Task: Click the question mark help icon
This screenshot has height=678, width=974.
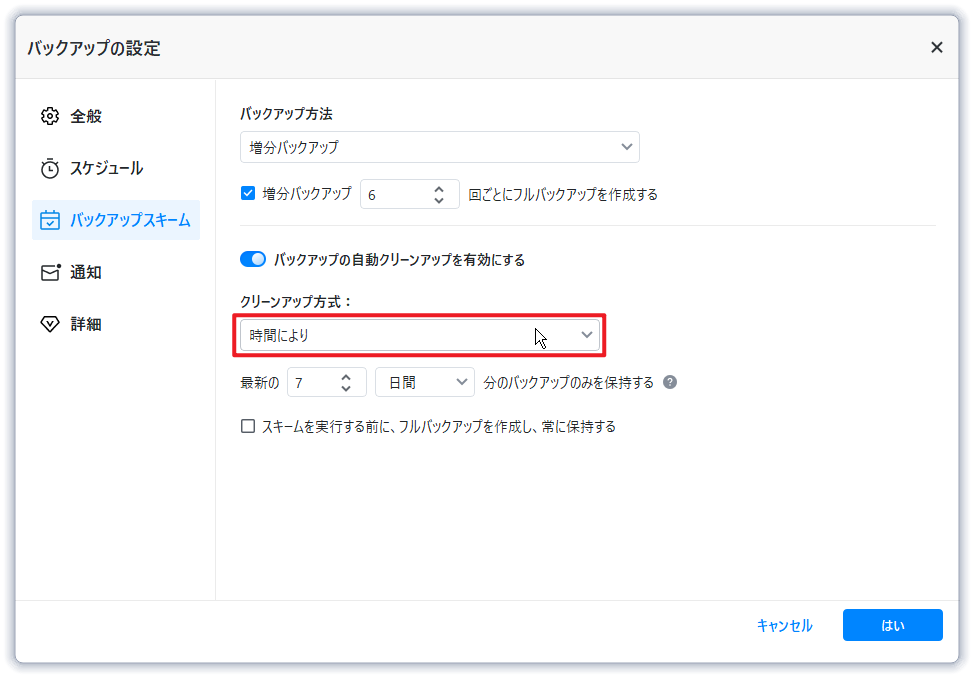Action: tap(670, 382)
